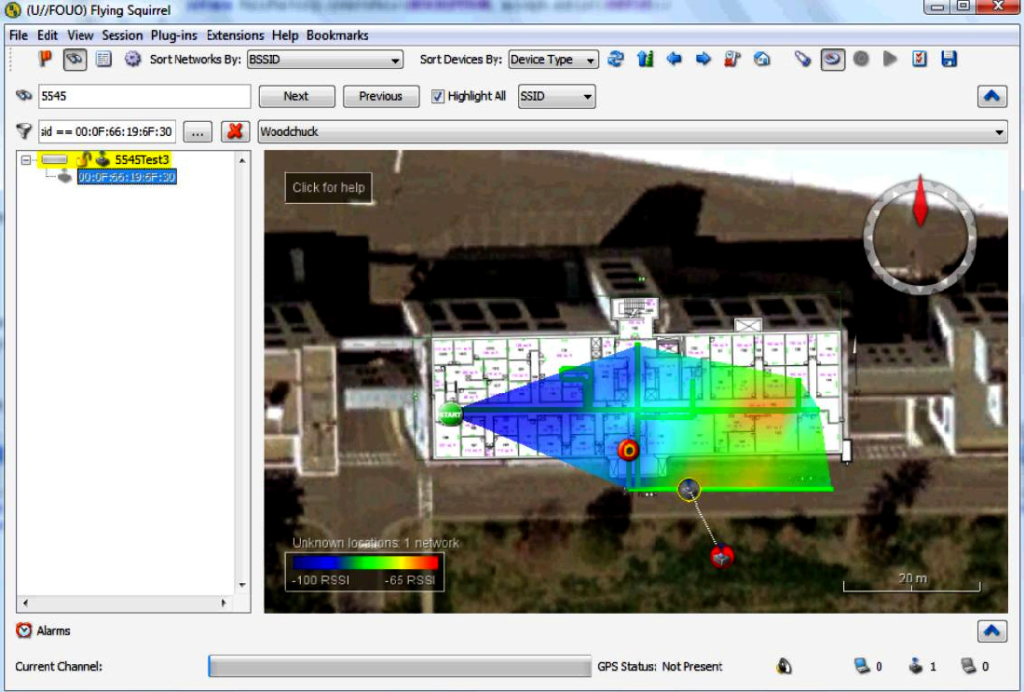The height and width of the screenshot is (692, 1024).
Task: Clear the filter with red X icon
Action: (235, 132)
